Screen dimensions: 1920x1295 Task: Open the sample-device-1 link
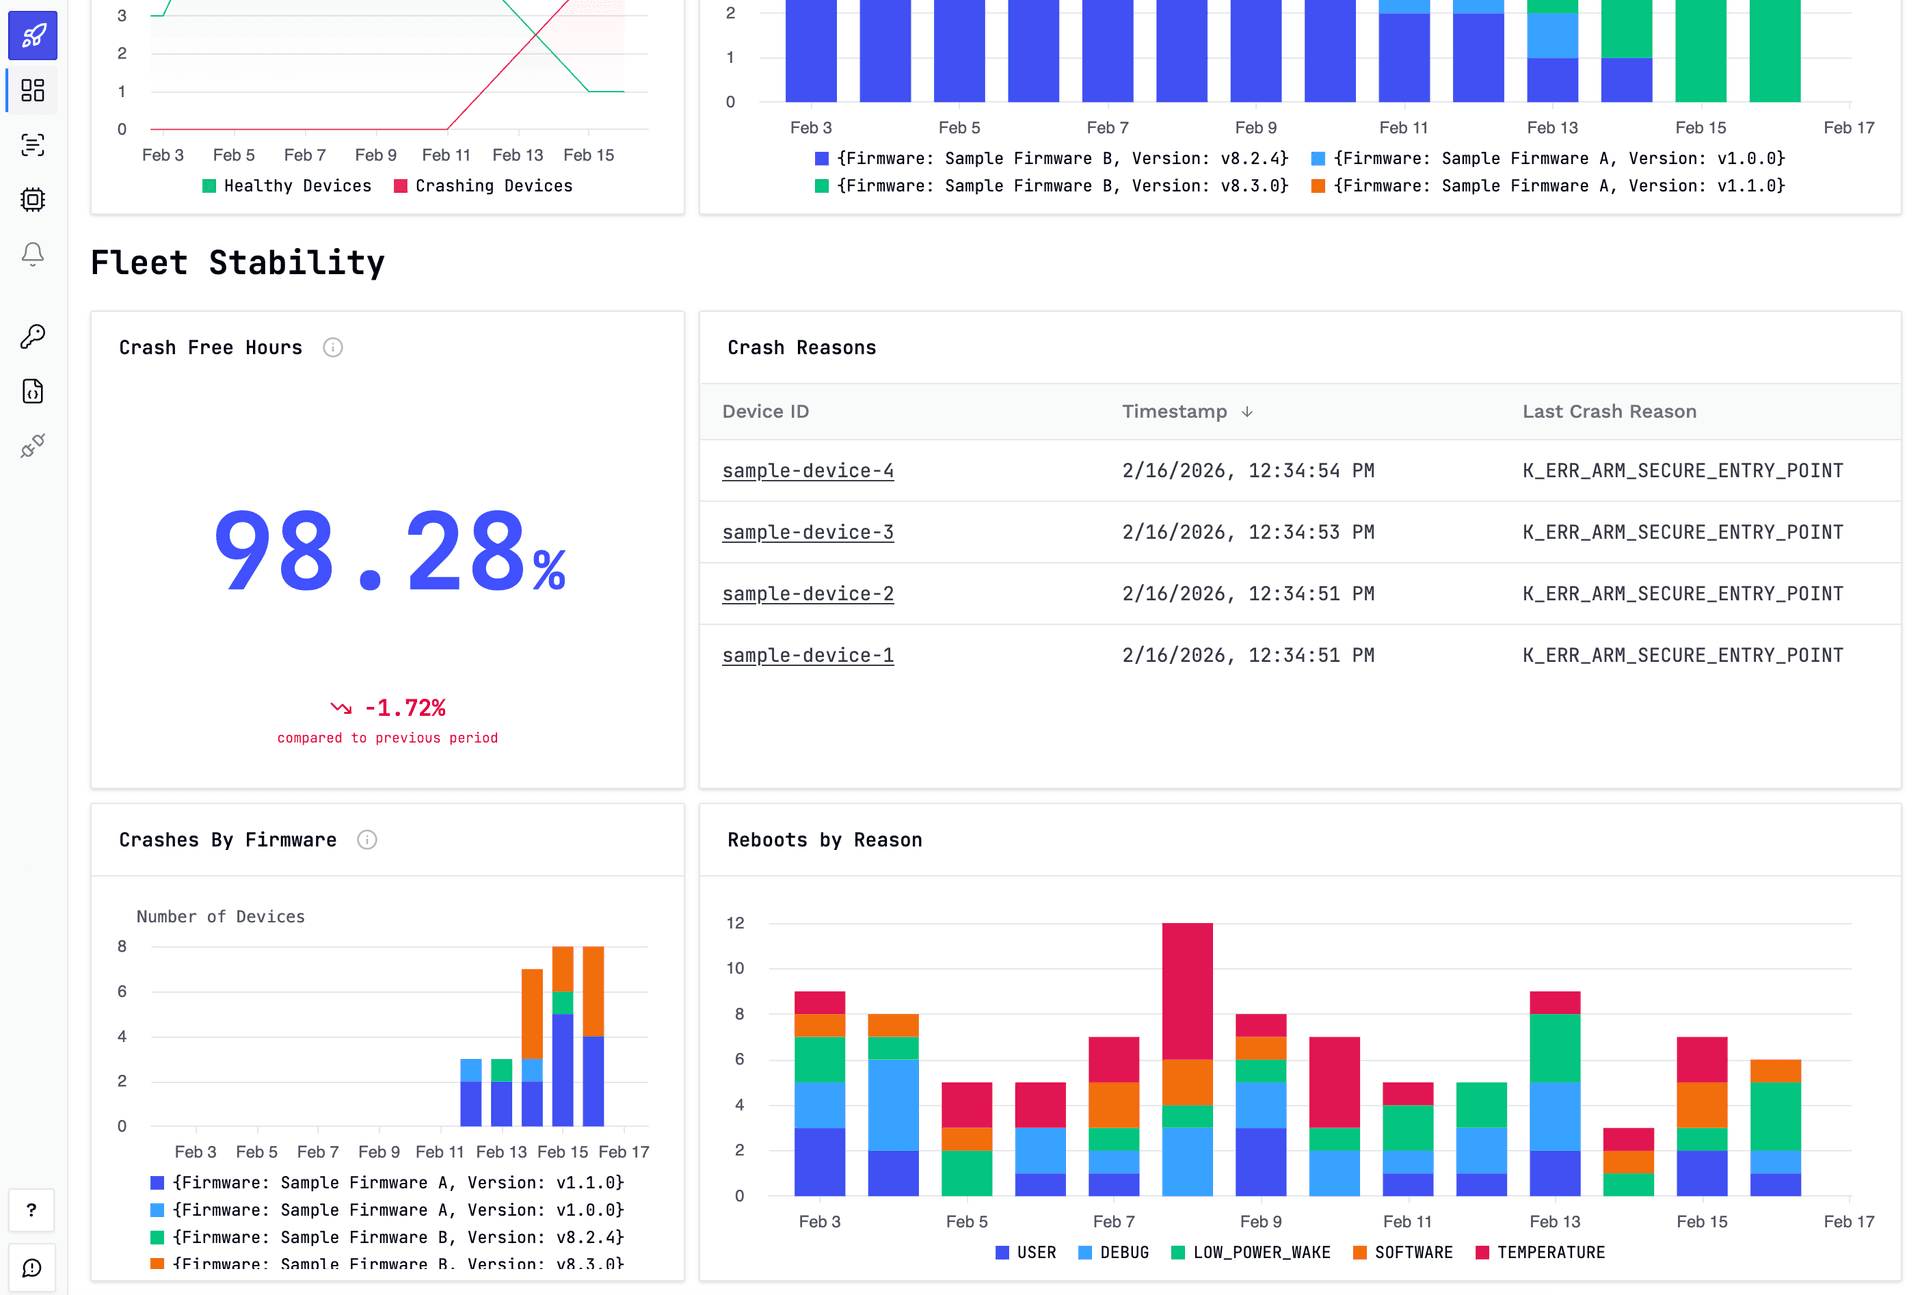[808, 656]
